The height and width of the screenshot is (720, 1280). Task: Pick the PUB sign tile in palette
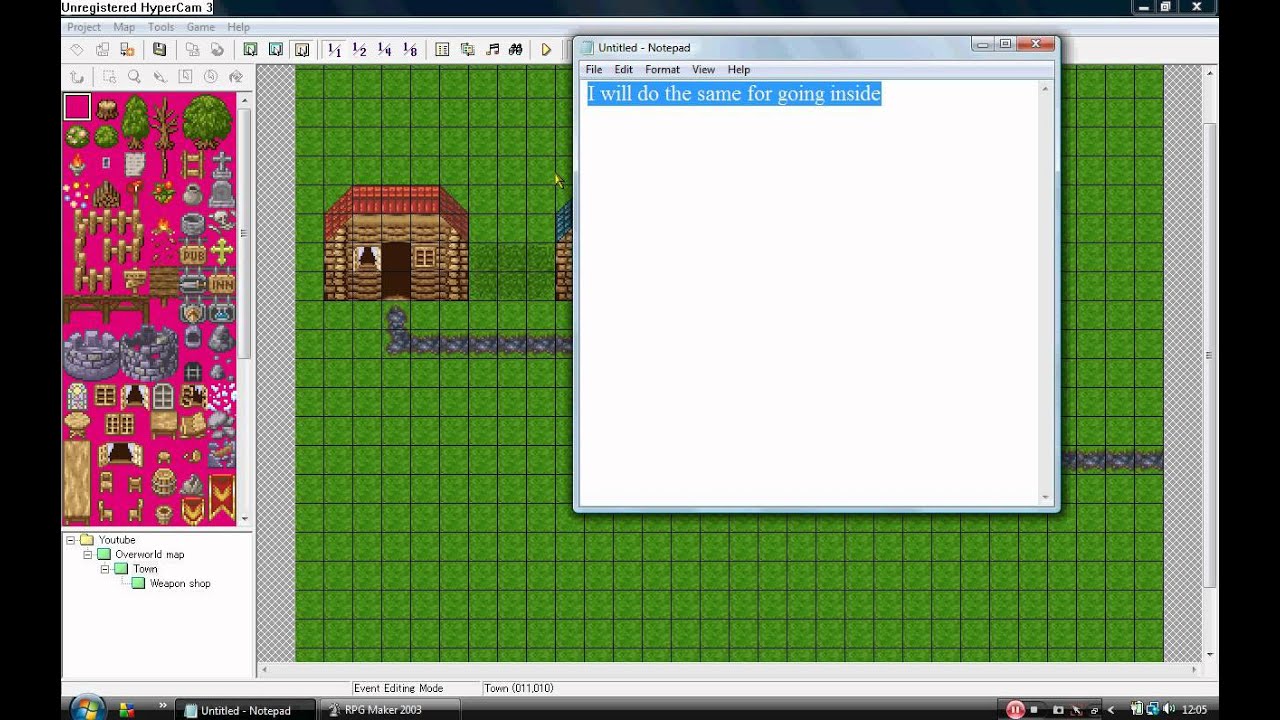(192, 255)
